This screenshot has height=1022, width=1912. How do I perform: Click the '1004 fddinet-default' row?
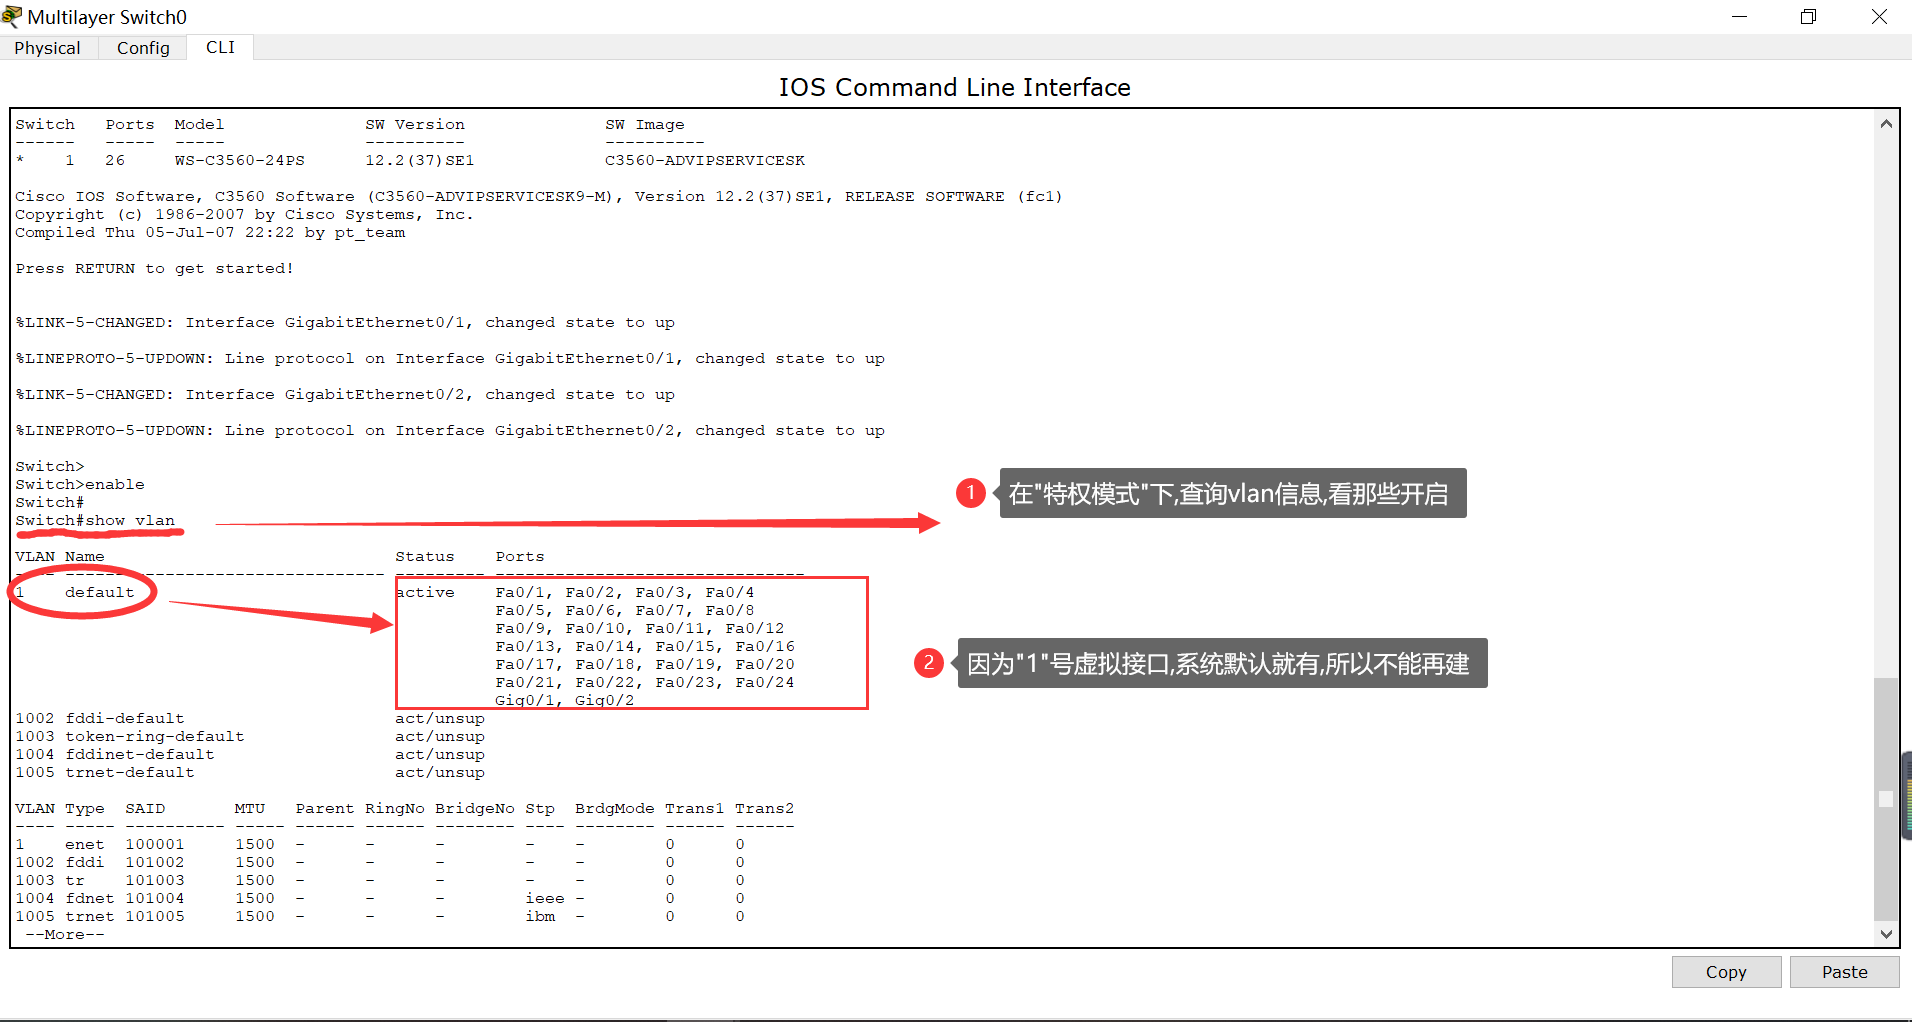(x=250, y=755)
